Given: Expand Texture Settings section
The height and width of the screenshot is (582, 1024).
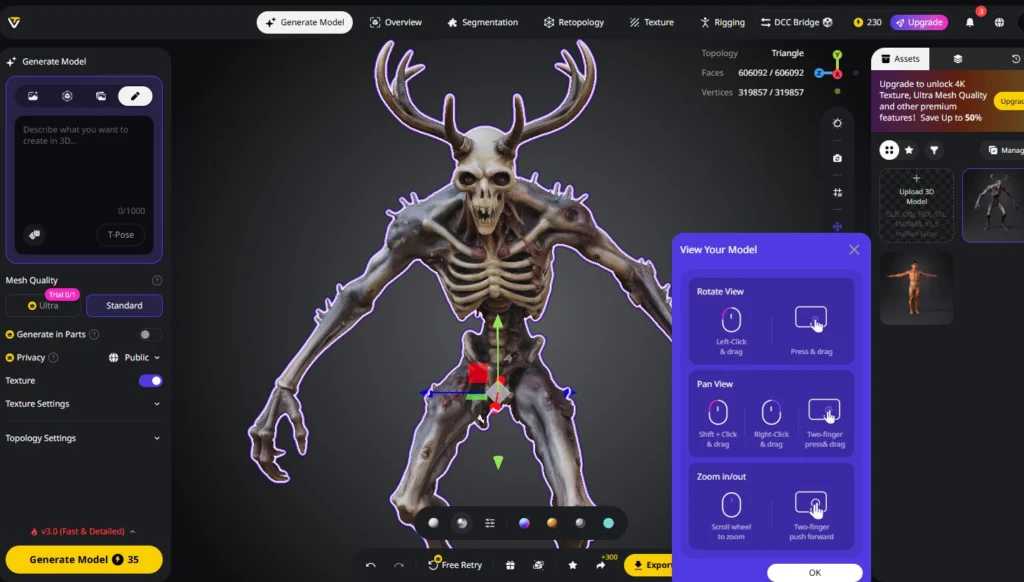Looking at the screenshot, I should (157, 404).
